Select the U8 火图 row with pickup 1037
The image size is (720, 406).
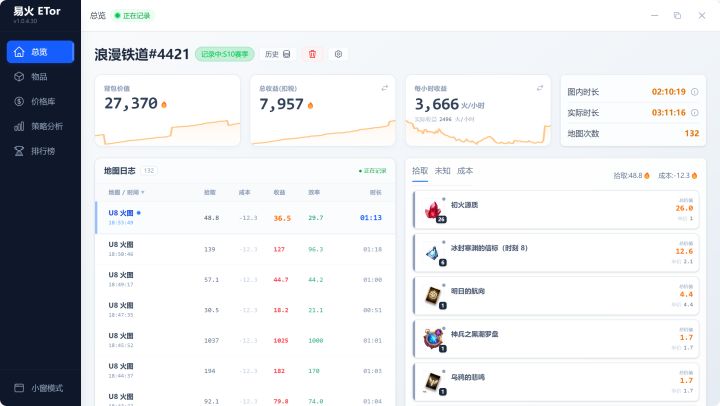tap(245, 340)
